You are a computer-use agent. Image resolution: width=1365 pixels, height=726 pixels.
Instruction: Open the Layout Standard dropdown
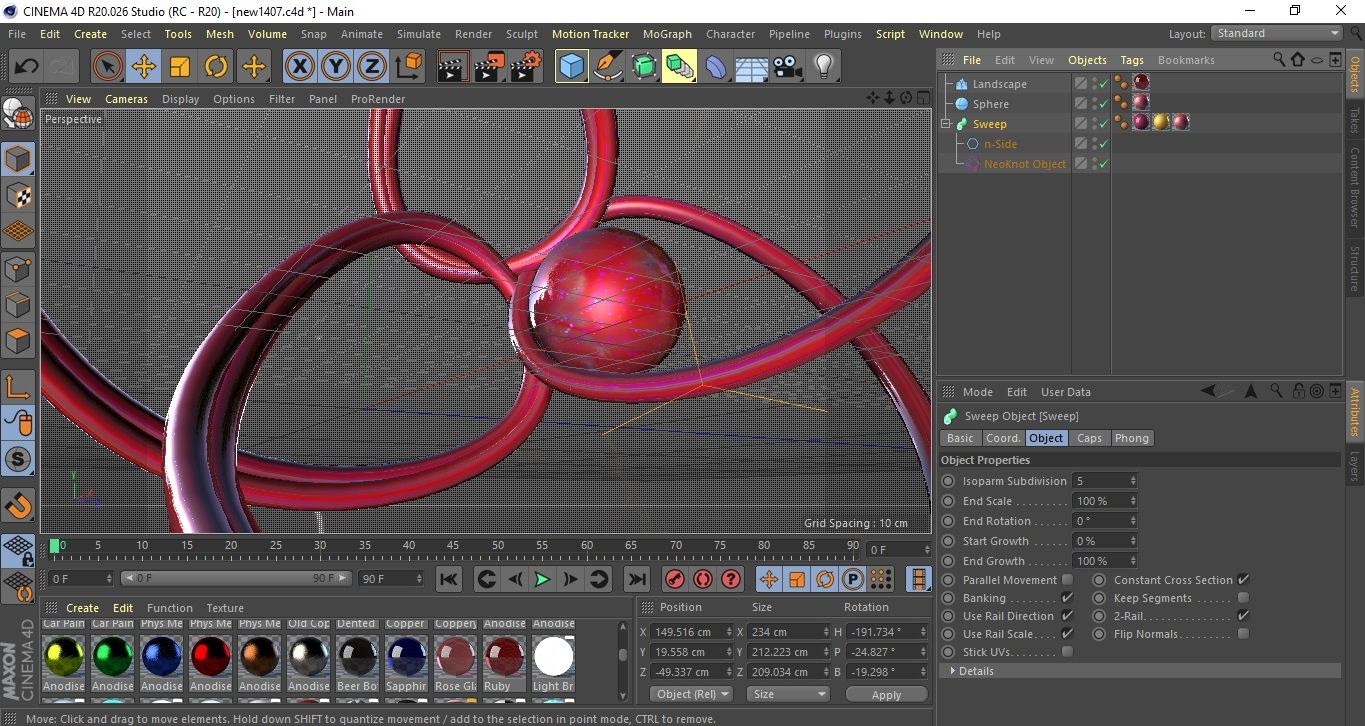click(x=1277, y=33)
